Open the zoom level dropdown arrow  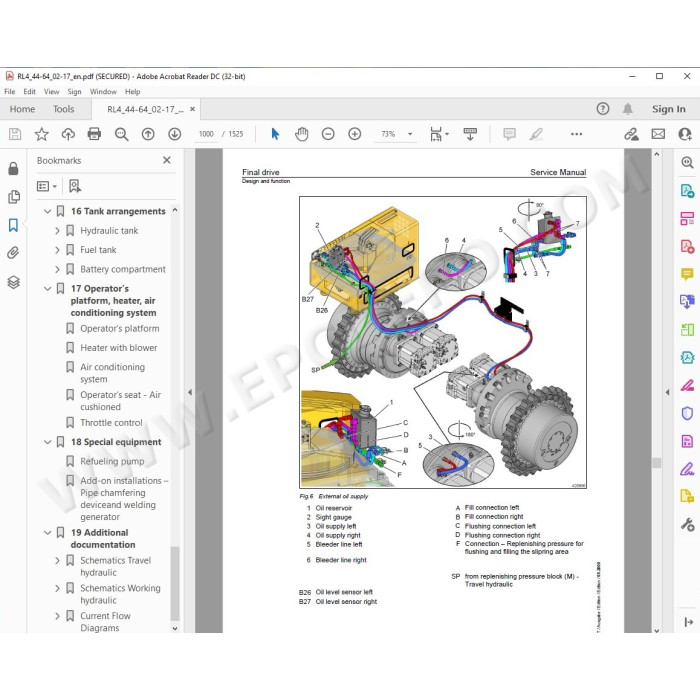click(x=410, y=134)
